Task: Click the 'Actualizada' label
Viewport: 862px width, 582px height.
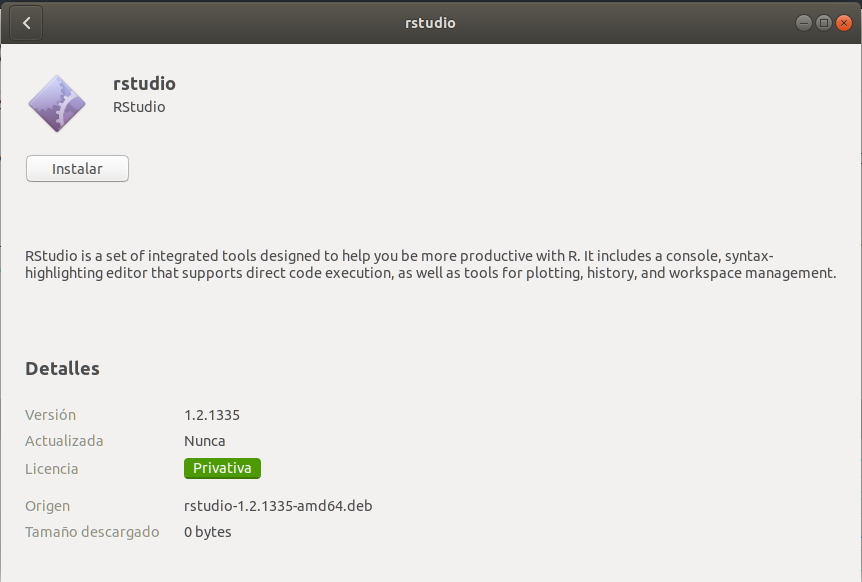Action: click(x=64, y=441)
